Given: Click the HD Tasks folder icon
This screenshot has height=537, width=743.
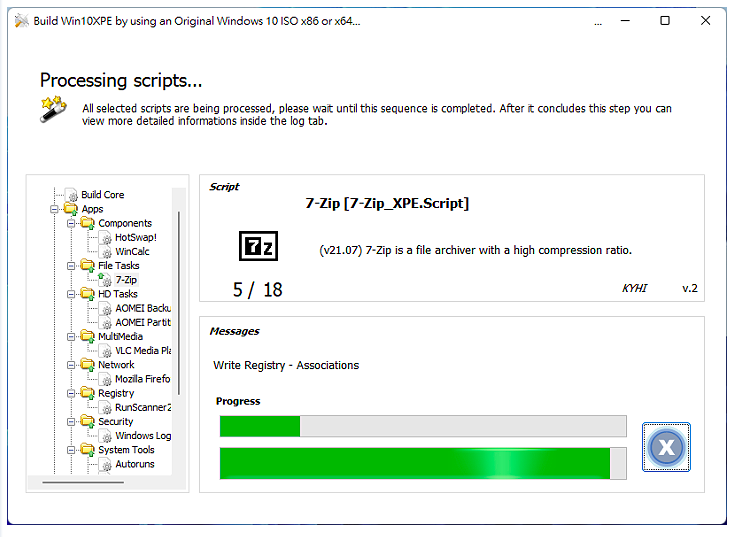Looking at the screenshot, I should pos(88,294).
